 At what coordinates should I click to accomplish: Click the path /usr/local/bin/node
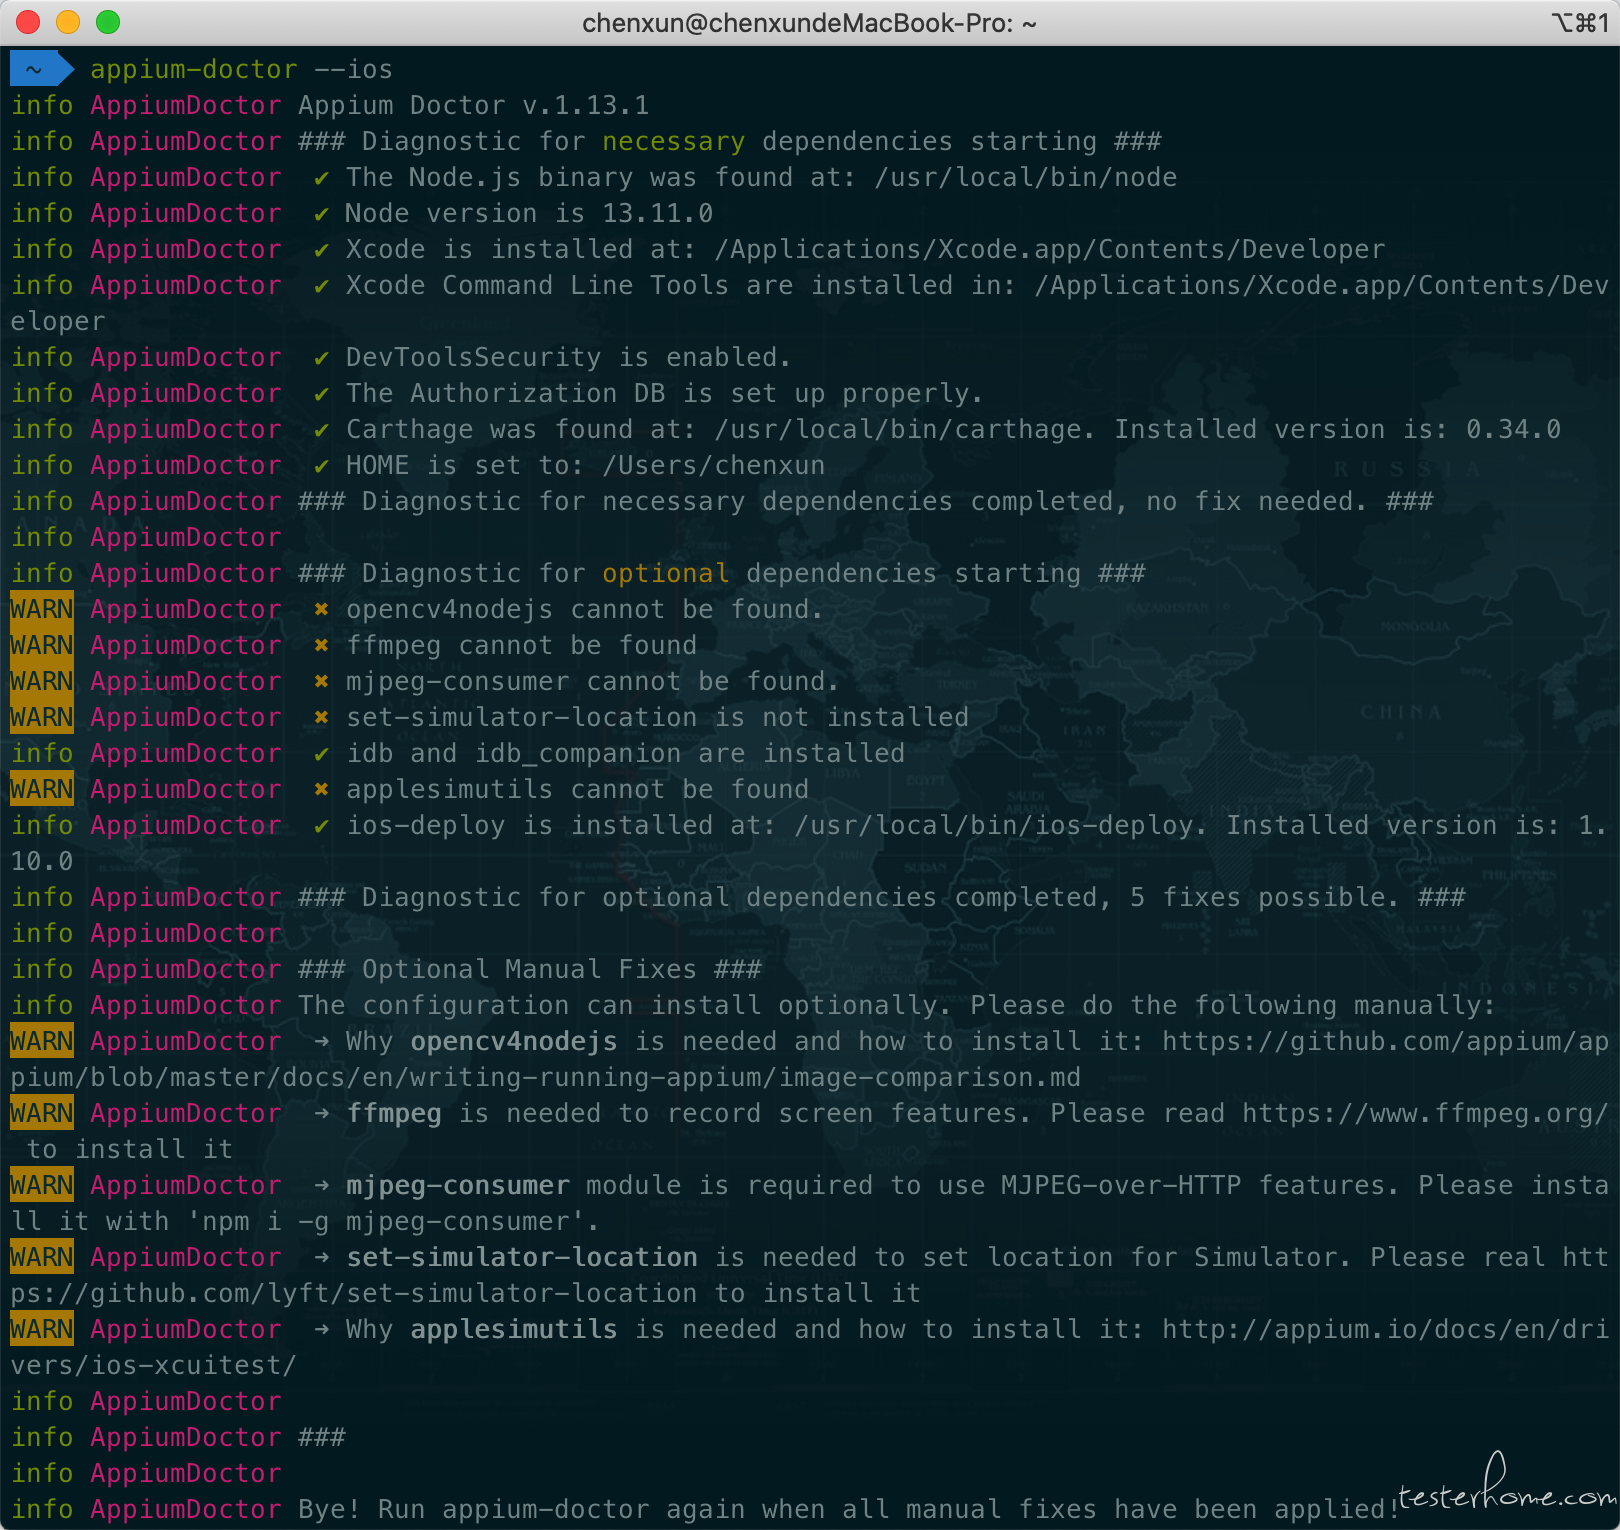point(1025,177)
